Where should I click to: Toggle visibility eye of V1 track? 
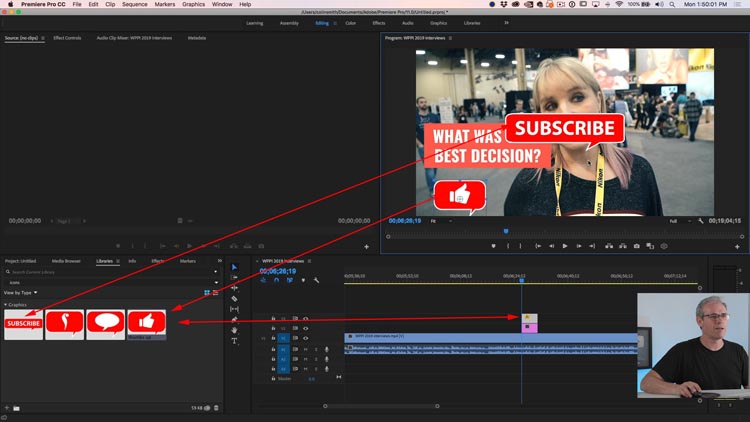(x=306, y=338)
